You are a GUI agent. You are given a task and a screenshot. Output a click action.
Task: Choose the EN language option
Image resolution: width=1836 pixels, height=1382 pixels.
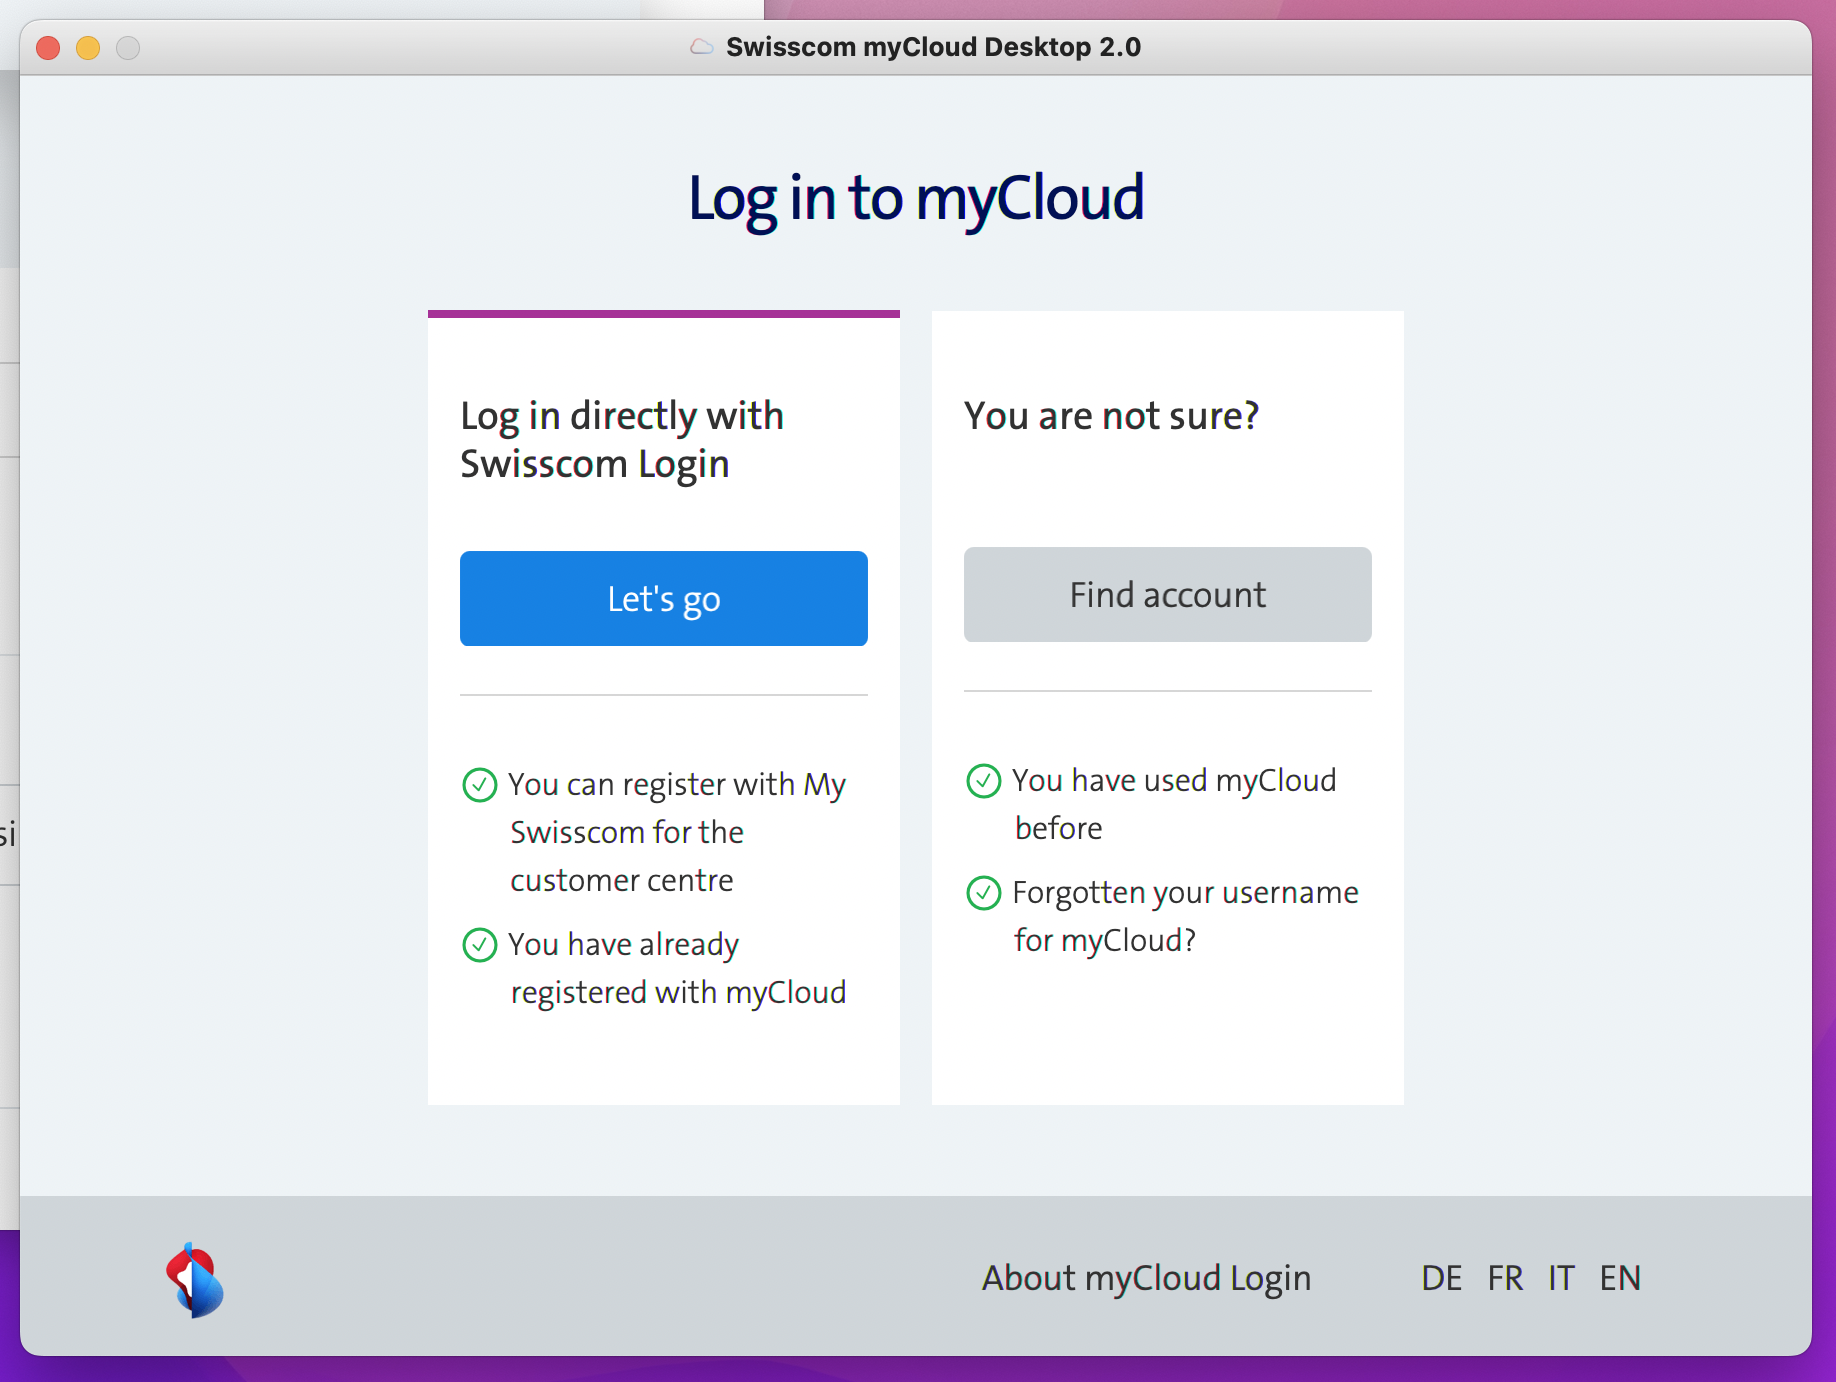click(x=1620, y=1278)
